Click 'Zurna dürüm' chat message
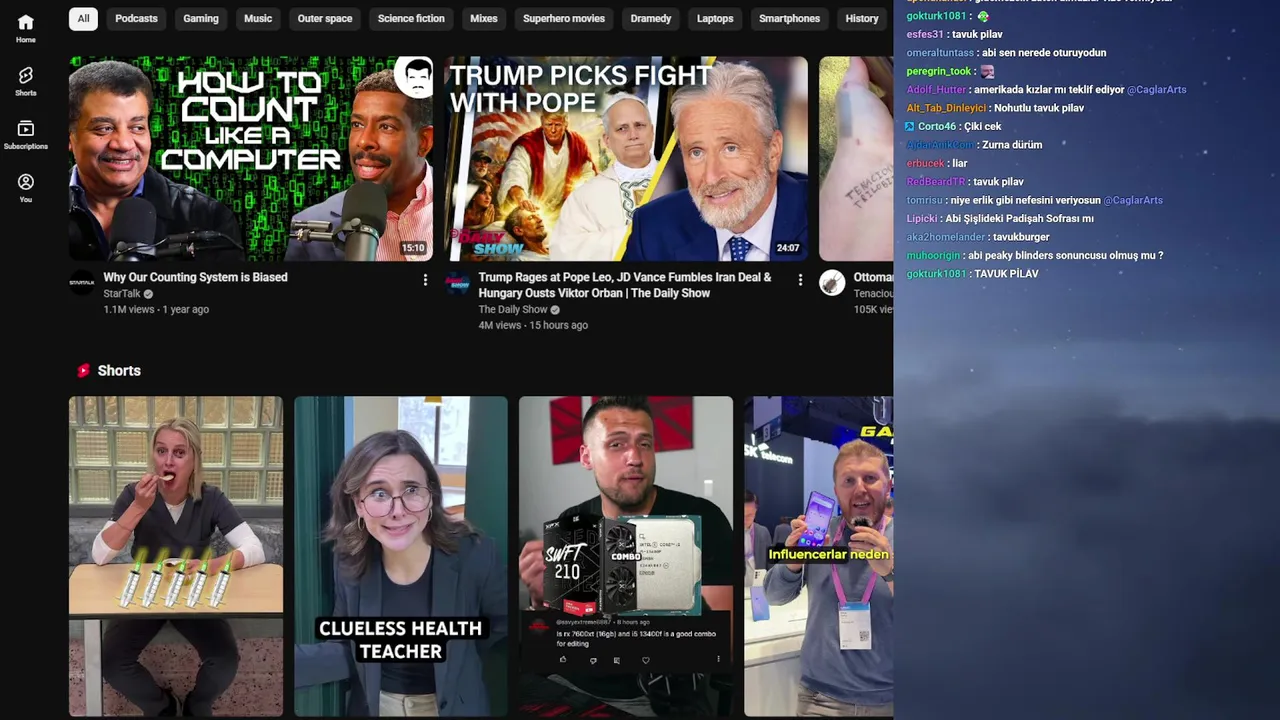 tap(1012, 145)
